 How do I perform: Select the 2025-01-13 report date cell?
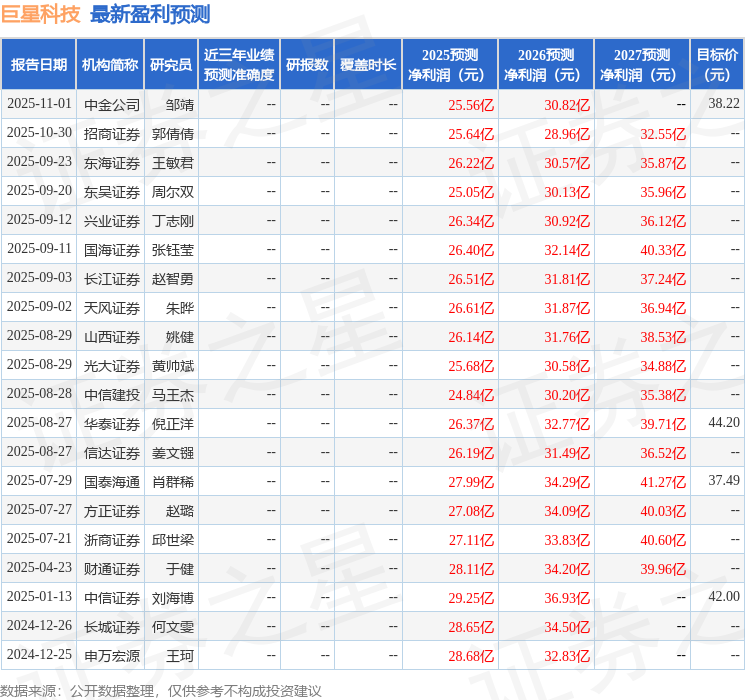[x=39, y=597]
